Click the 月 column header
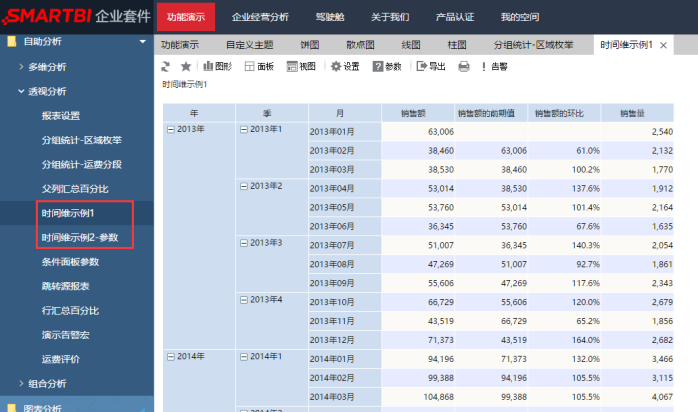The width and height of the screenshot is (698, 412). (x=345, y=113)
